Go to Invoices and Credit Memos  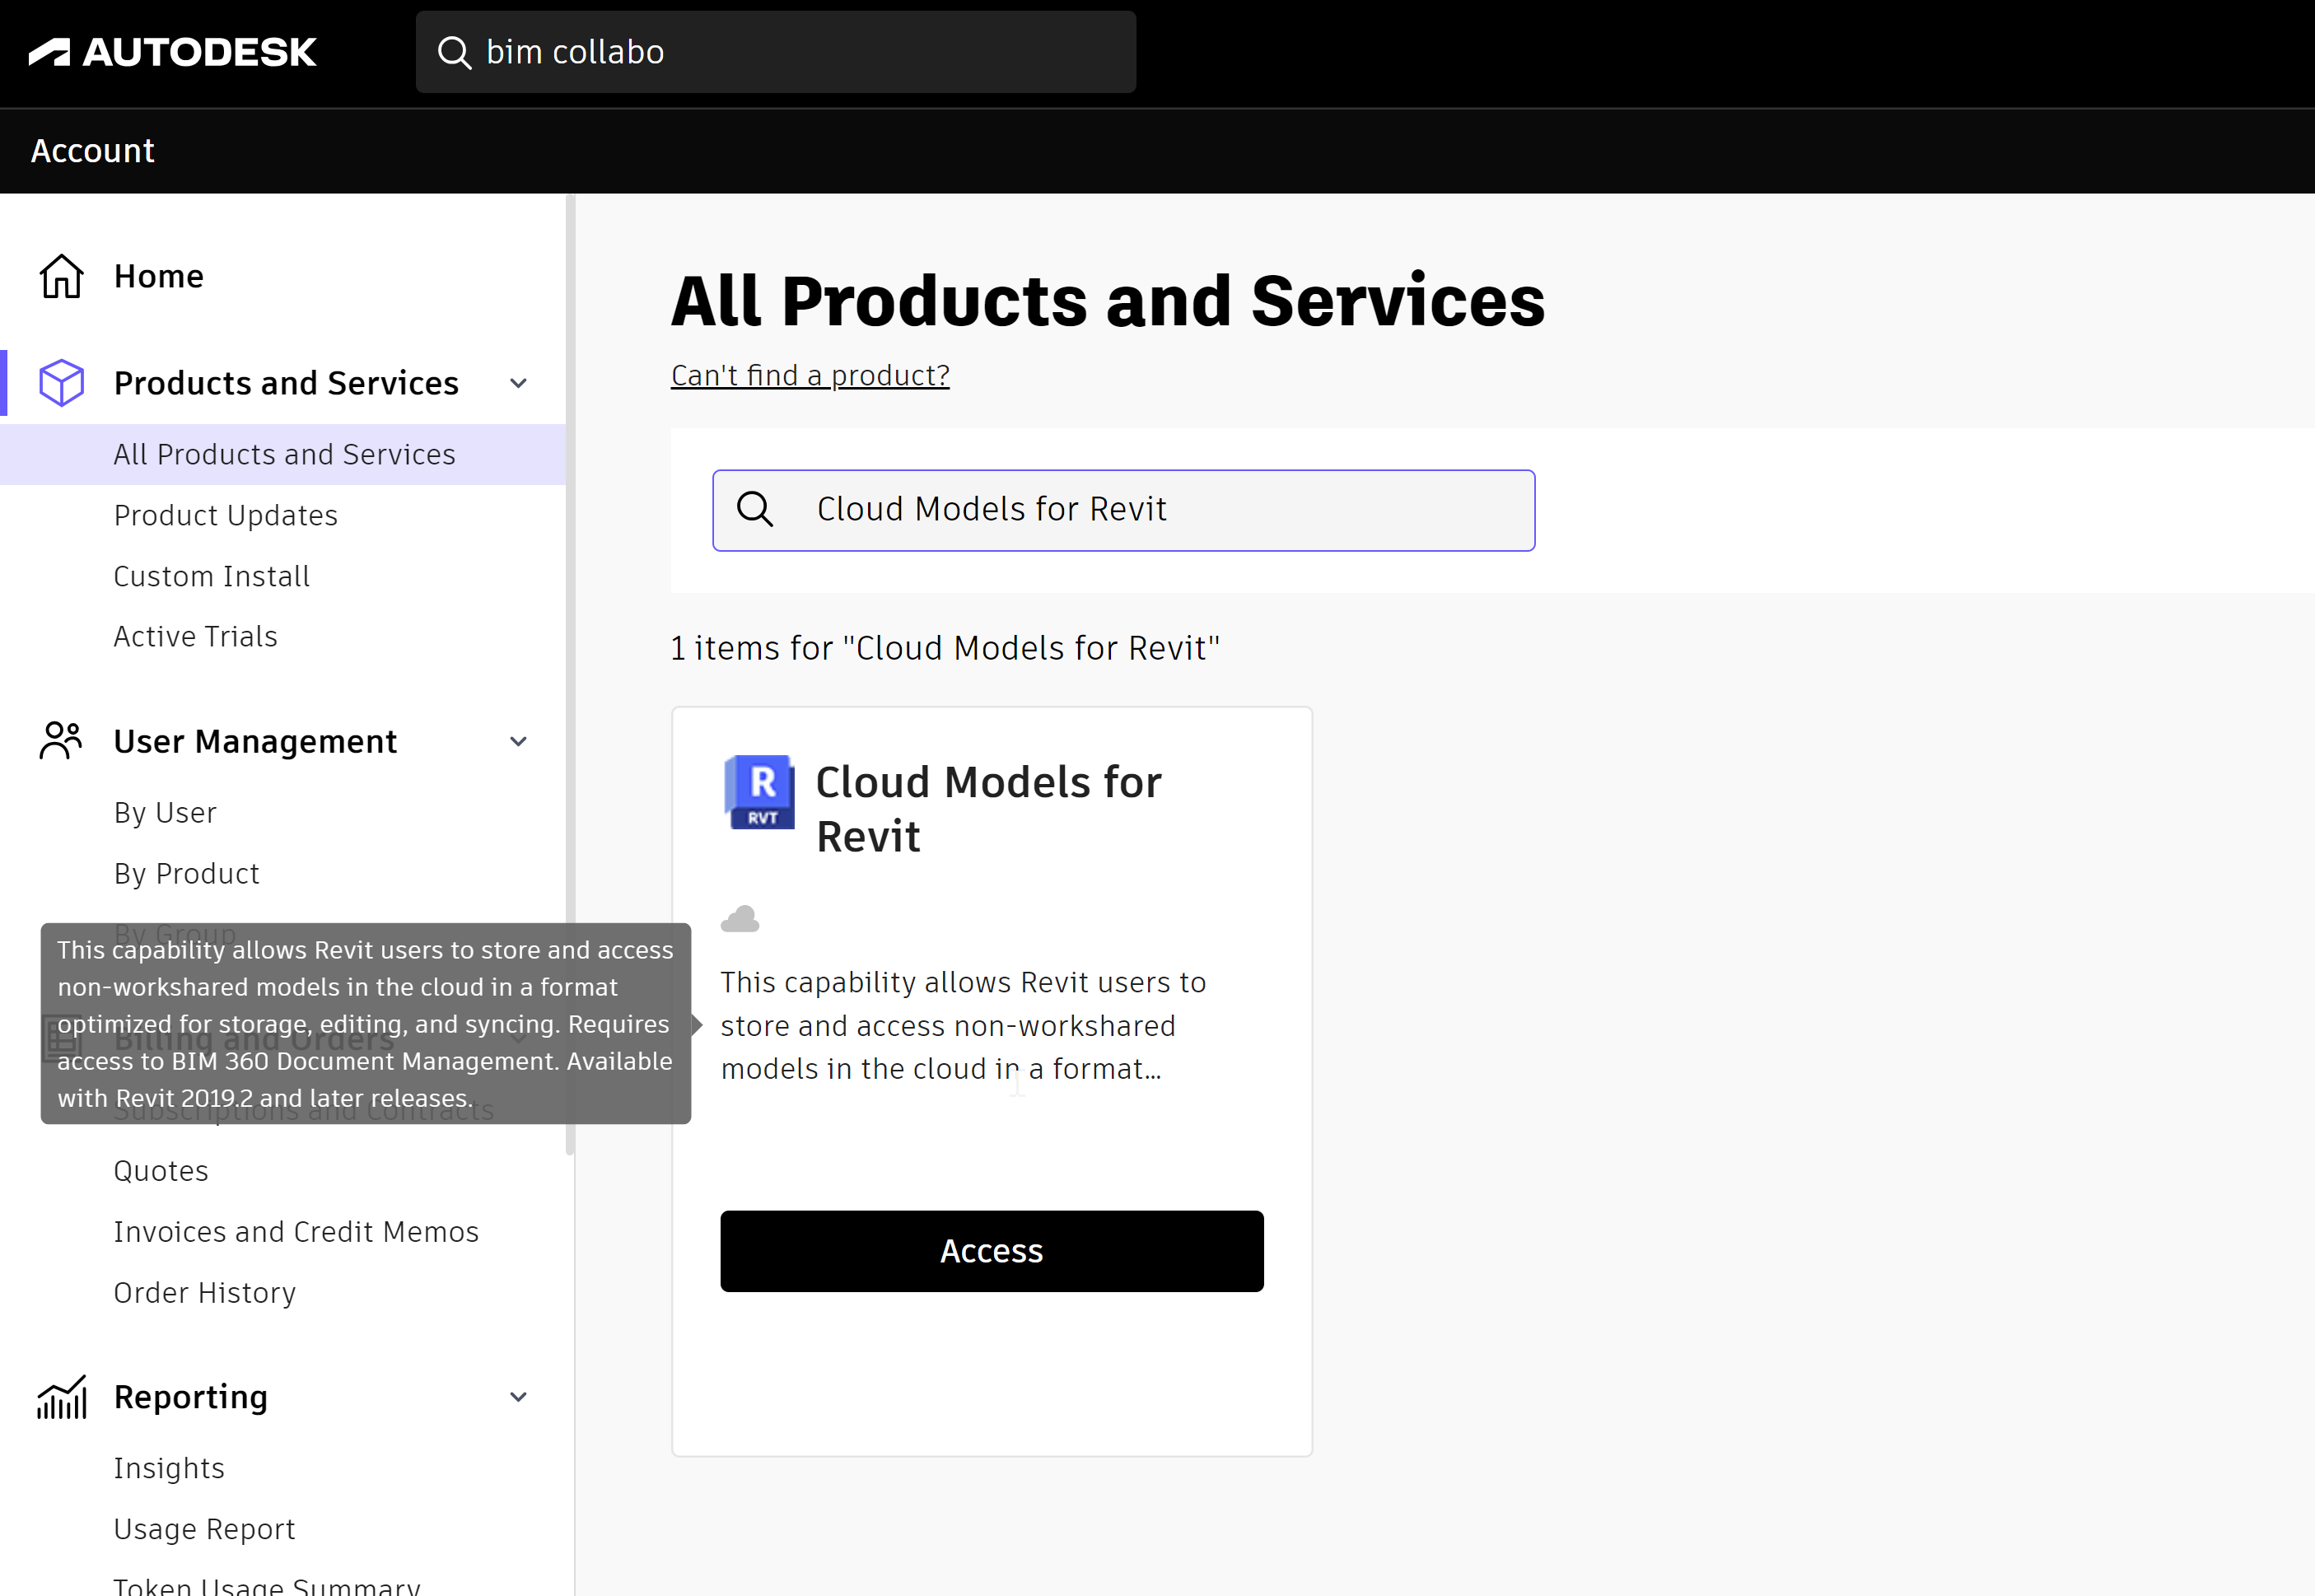[x=296, y=1232]
